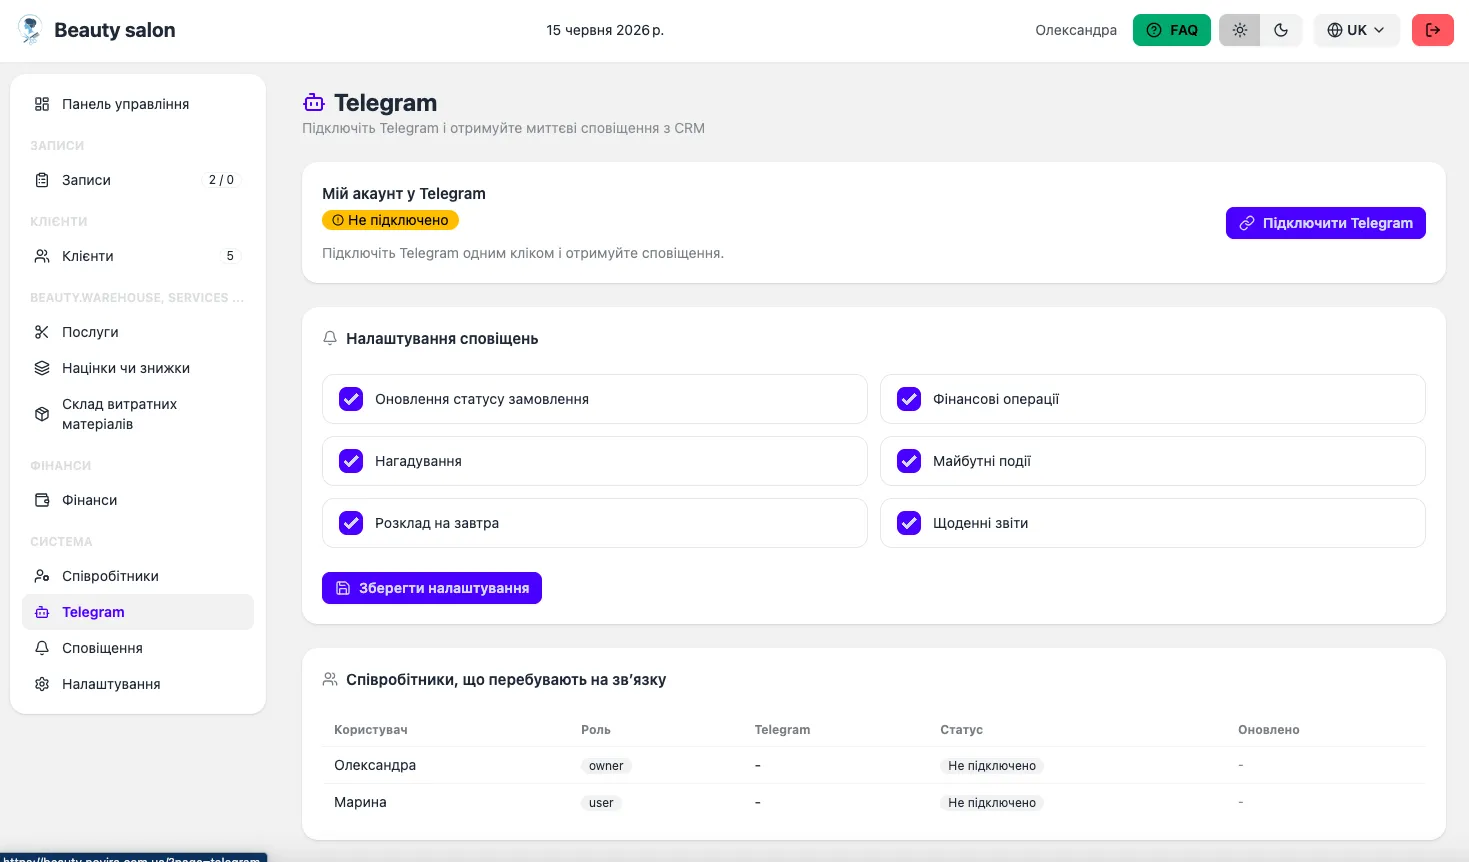1469x862 pixels.
Task: Click Марина in the staff table
Action: coord(360,802)
